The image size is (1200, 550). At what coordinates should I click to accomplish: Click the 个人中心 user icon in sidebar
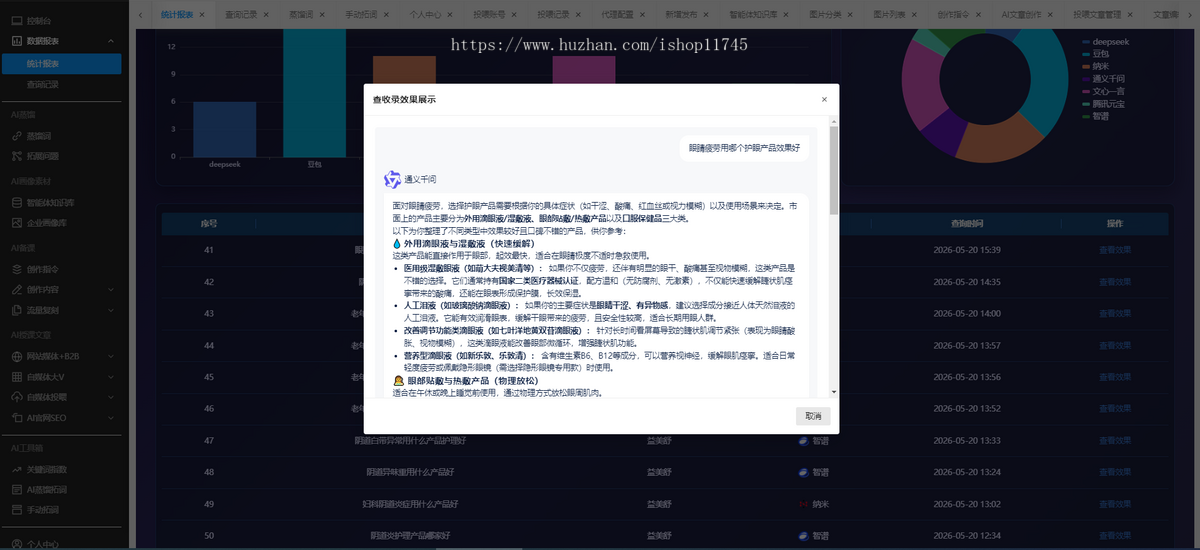[x=17, y=546]
